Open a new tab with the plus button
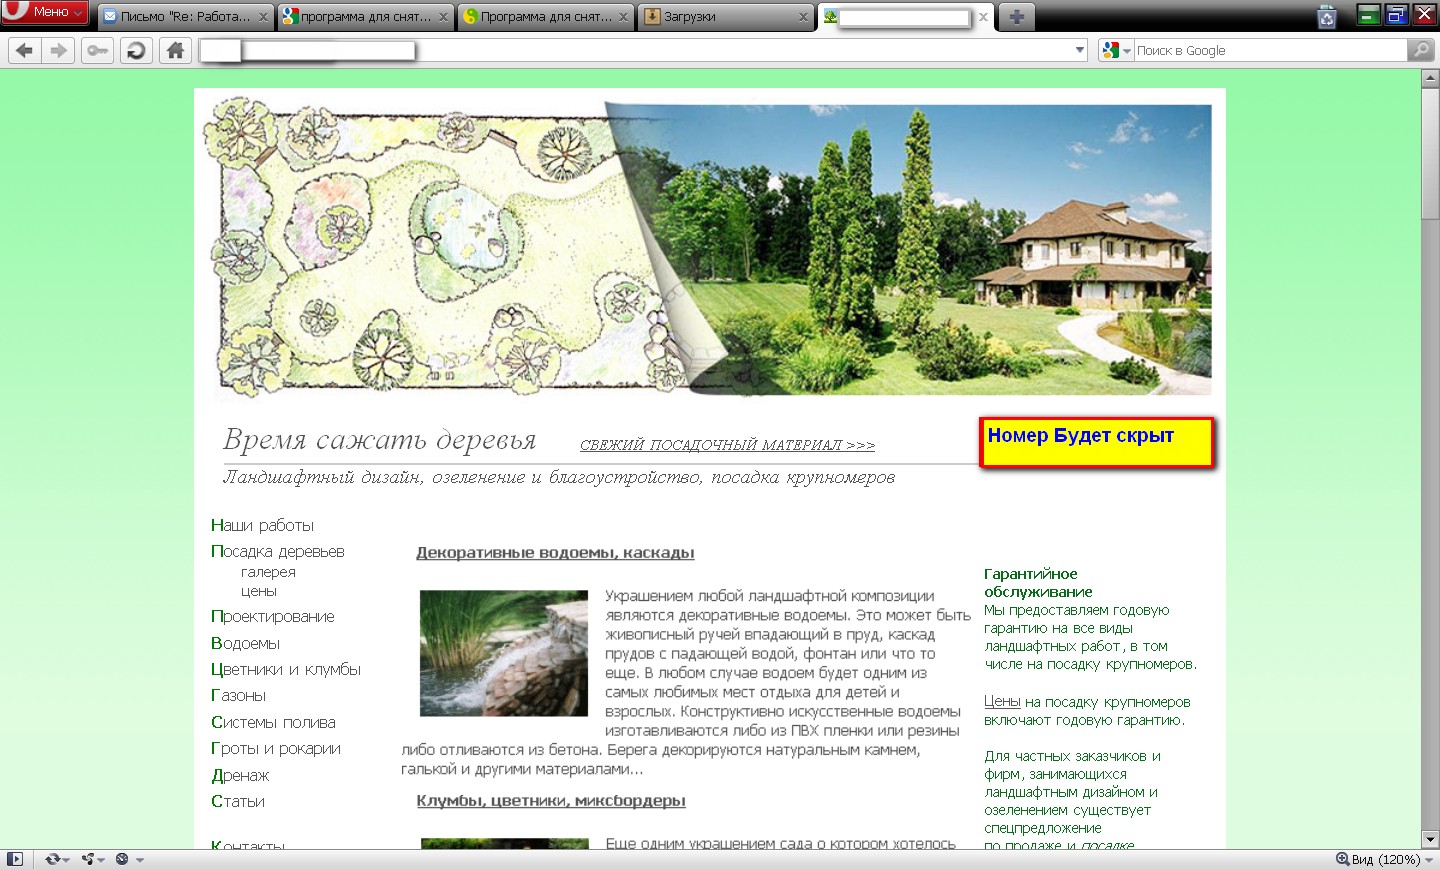This screenshot has height=869, width=1440. tap(1016, 17)
